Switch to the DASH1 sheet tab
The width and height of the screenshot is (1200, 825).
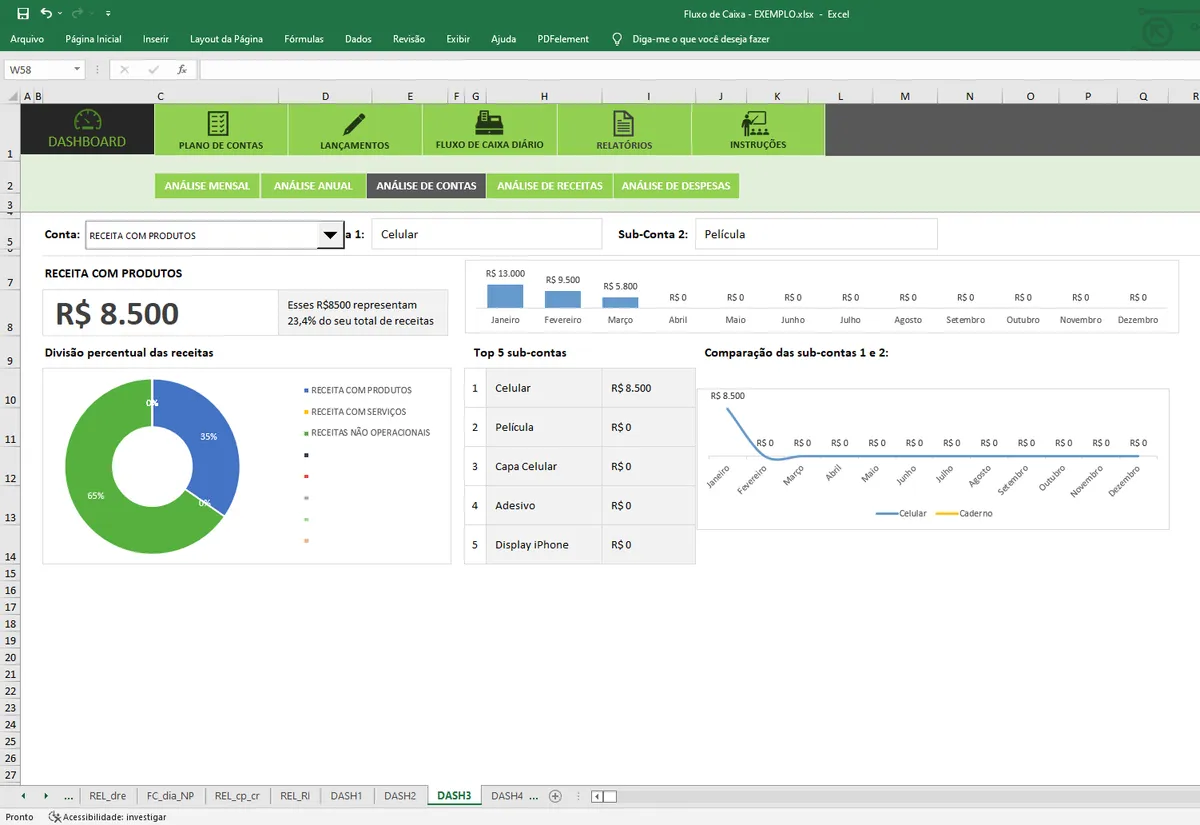[x=346, y=796]
